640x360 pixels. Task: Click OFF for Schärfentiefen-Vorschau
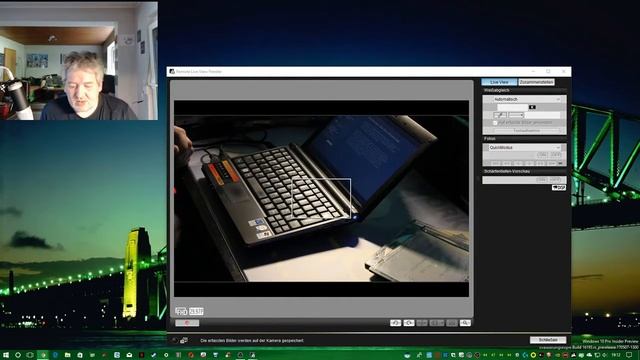tap(556, 180)
